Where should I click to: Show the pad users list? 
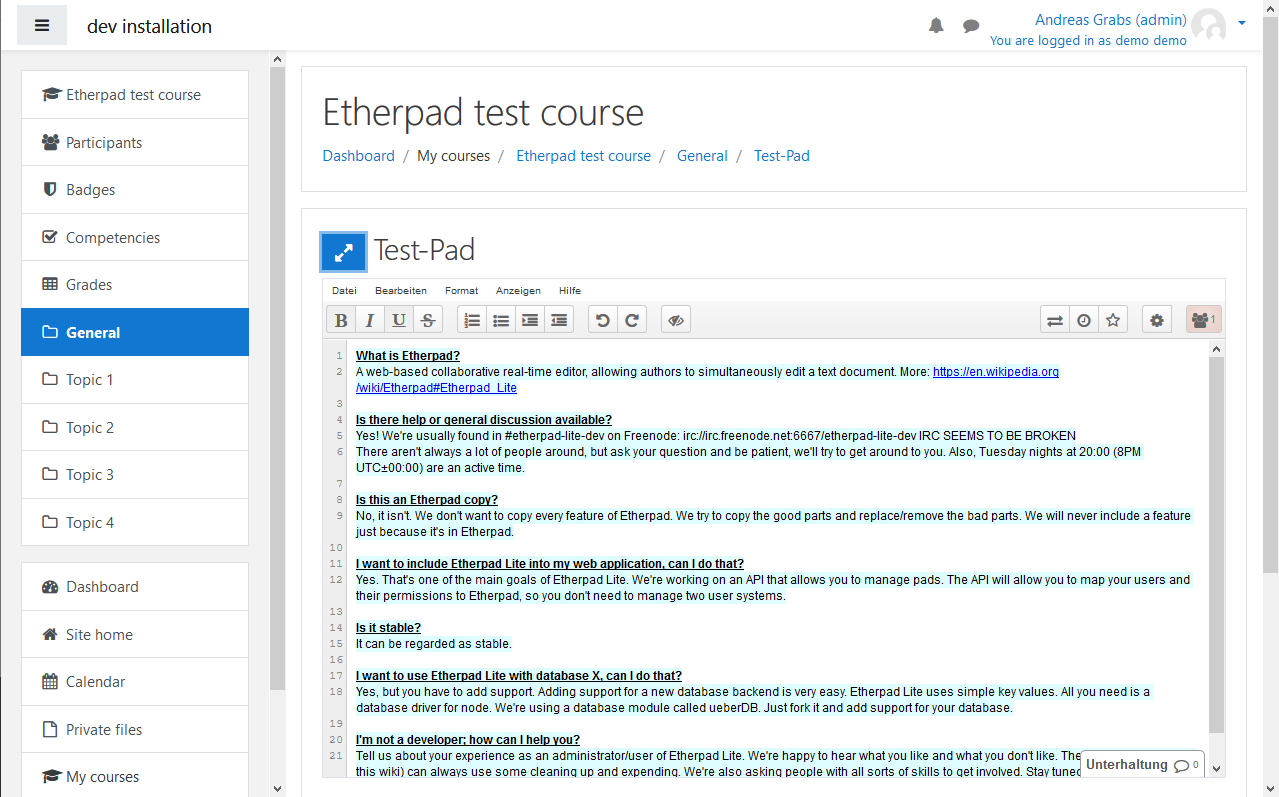click(1204, 320)
